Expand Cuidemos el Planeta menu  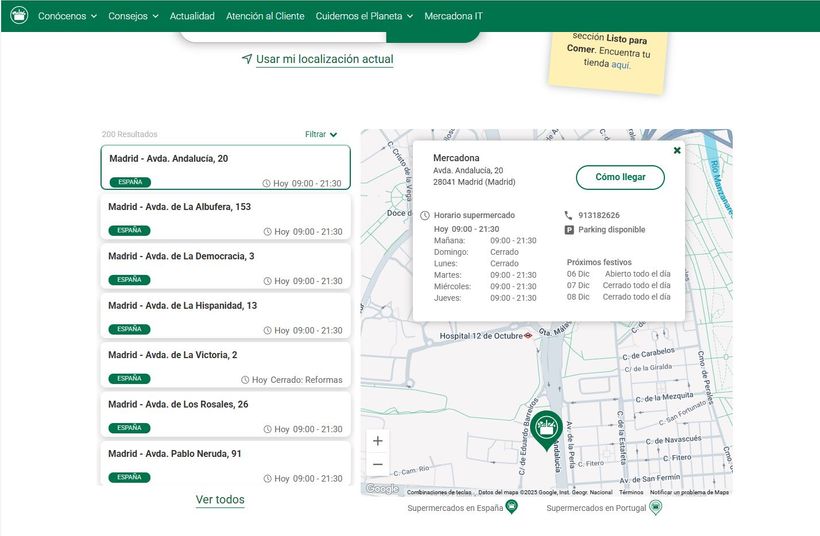364,16
